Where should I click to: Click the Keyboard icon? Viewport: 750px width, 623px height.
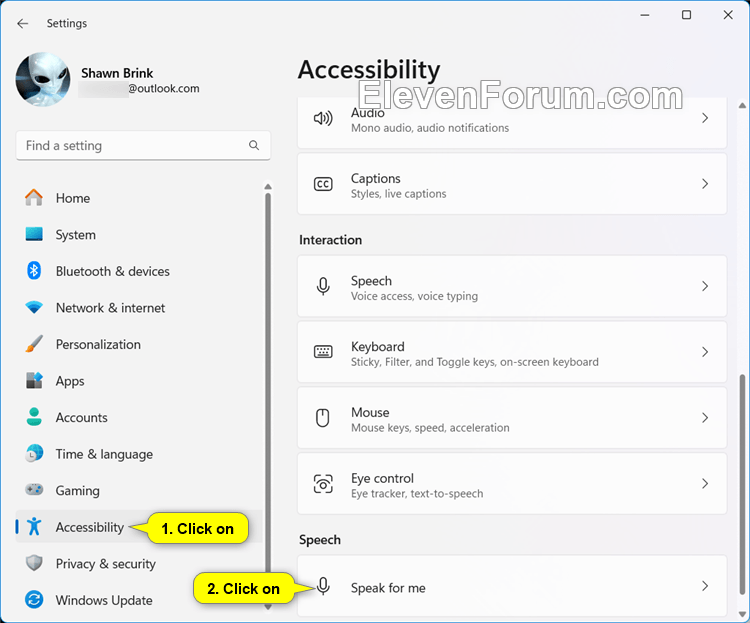(323, 352)
